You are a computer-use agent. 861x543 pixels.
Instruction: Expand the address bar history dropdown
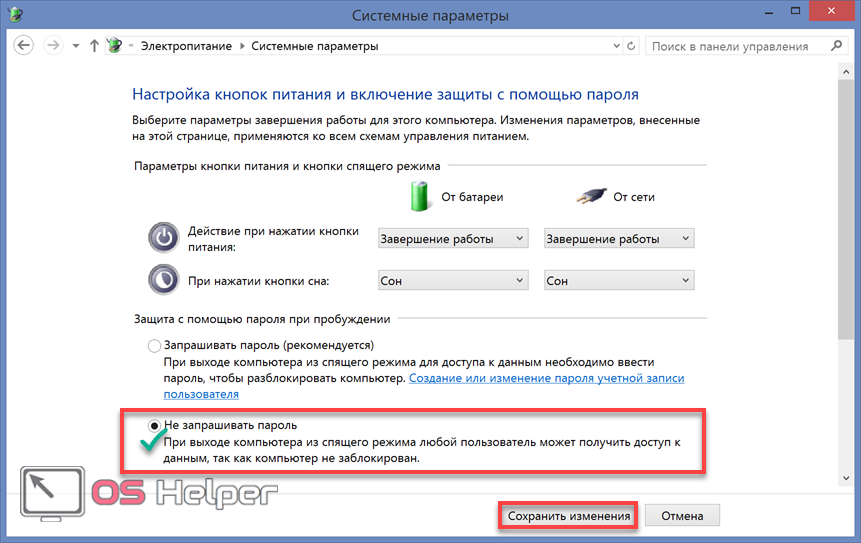pyautogui.click(x=616, y=46)
